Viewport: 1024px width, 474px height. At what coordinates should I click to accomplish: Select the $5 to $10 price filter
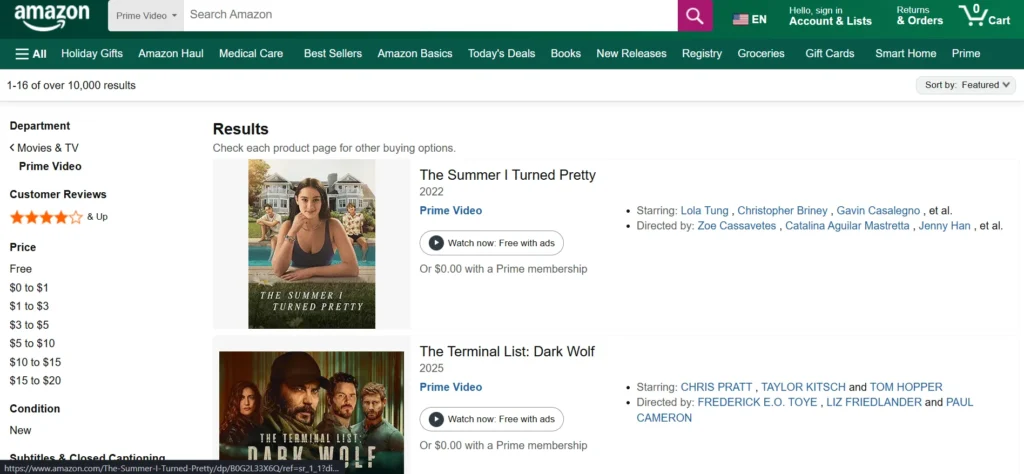tap(32, 343)
